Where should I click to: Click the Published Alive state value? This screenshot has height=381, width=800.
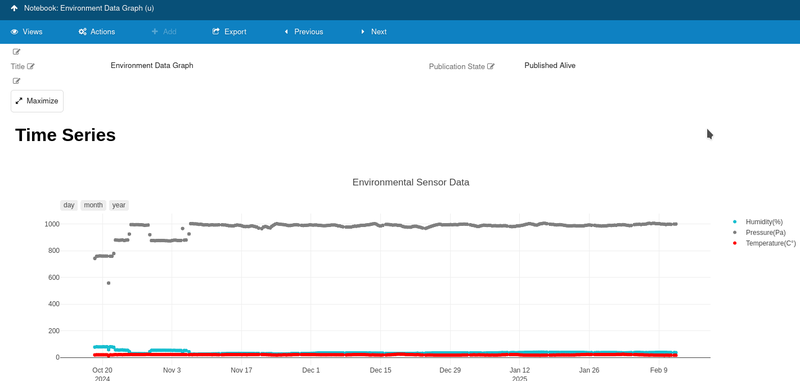[x=550, y=65]
